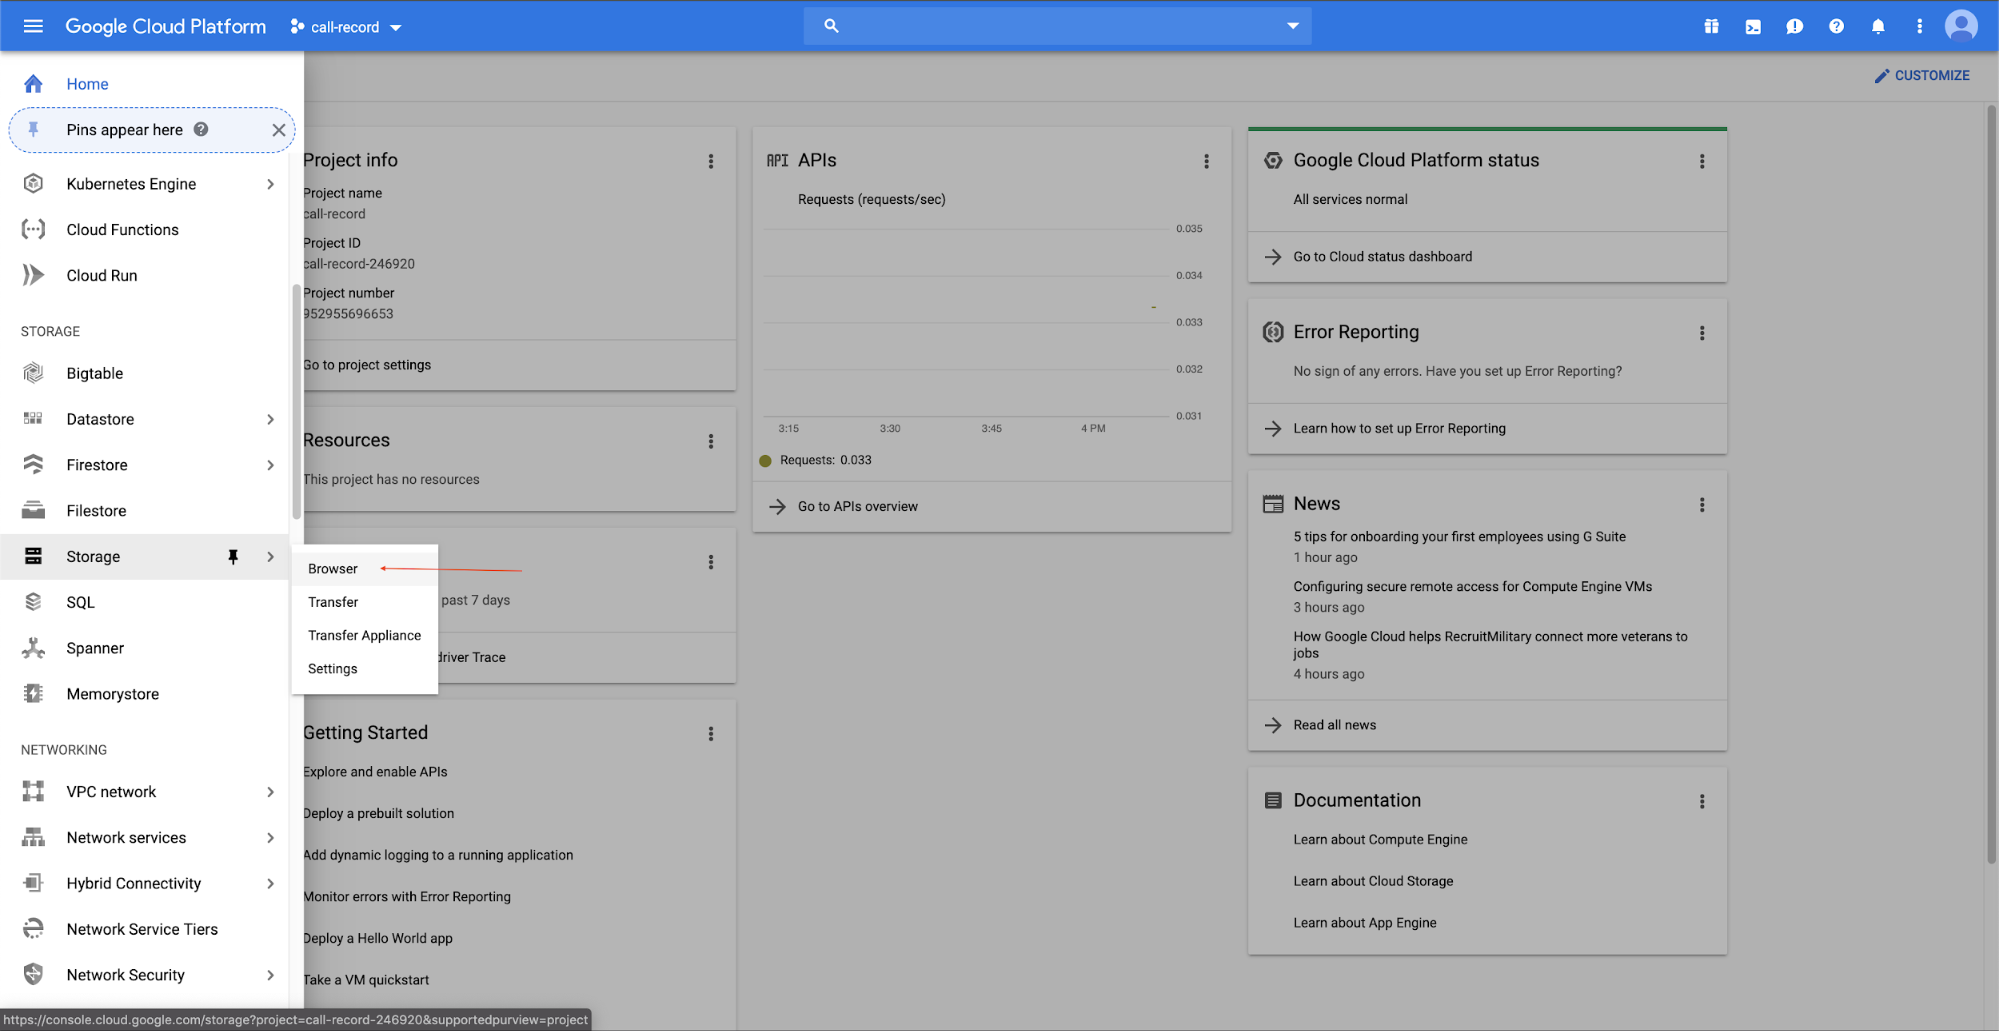The height and width of the screenshot is (1032, 1999).
Task: Click the sidebar vertical scrollbar
Action: [x=296, y=400]
